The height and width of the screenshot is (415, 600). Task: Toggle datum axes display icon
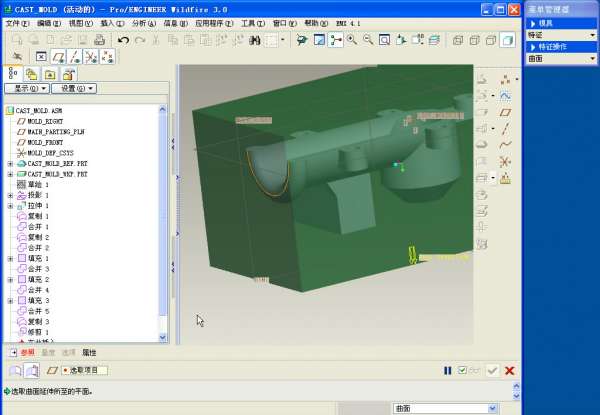point(75,57)
